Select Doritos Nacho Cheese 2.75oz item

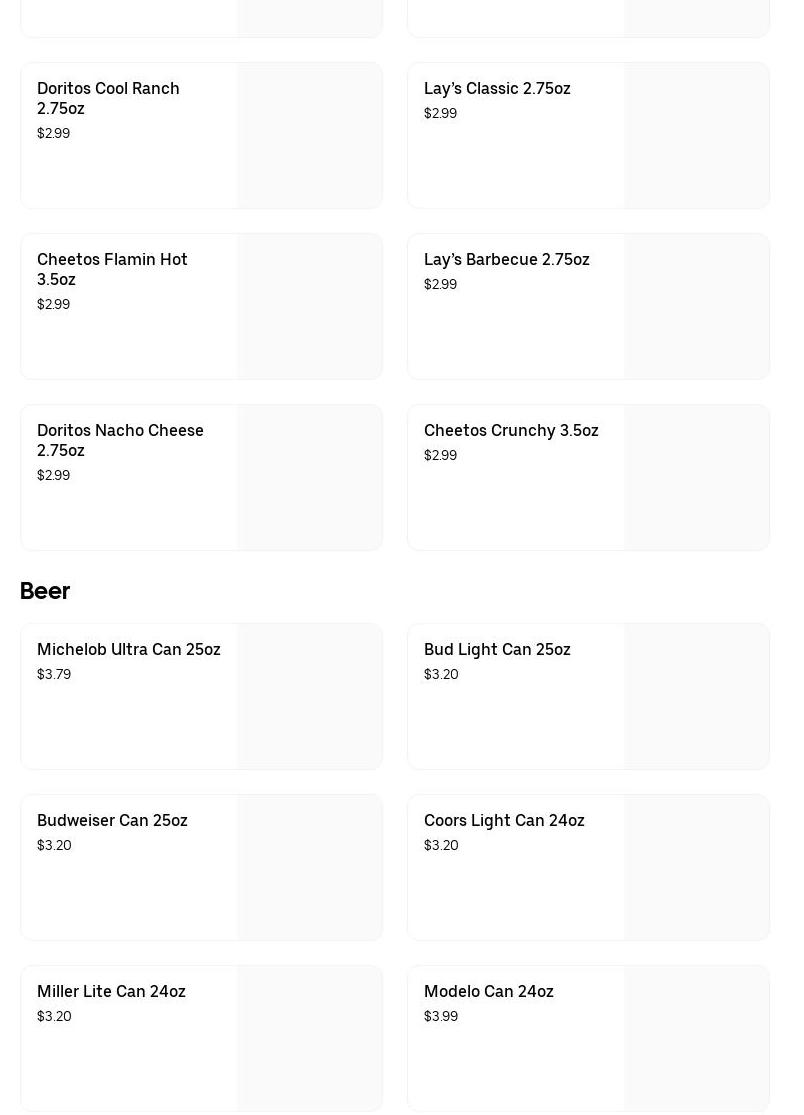click(x=120, y=440)
